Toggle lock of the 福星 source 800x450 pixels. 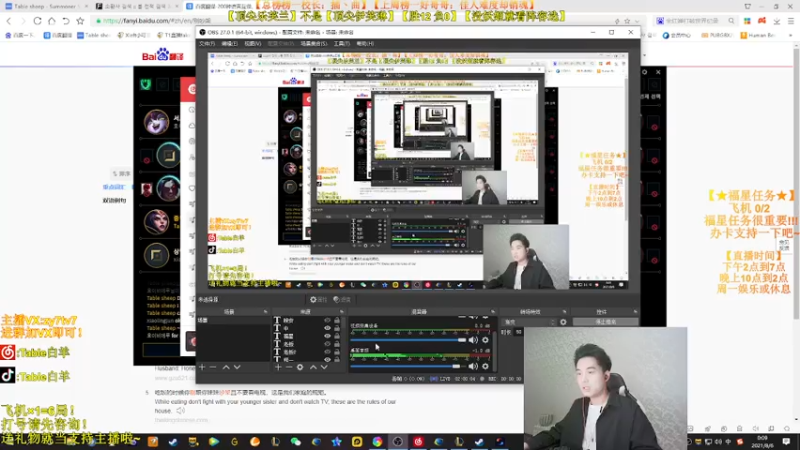point(337,336)
